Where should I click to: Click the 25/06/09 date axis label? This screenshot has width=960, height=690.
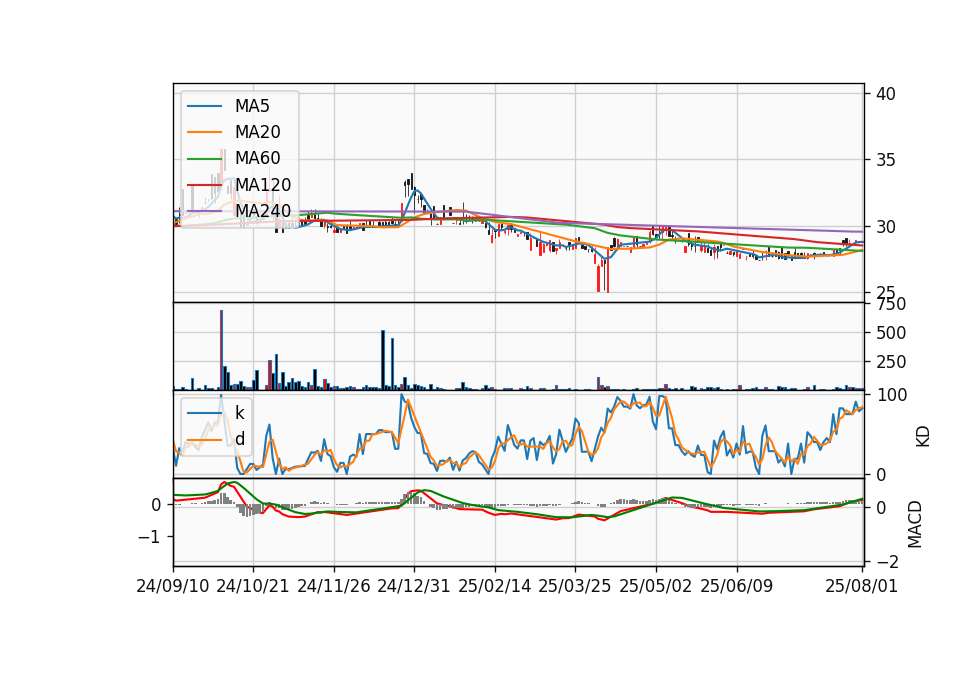click(737, 586)
